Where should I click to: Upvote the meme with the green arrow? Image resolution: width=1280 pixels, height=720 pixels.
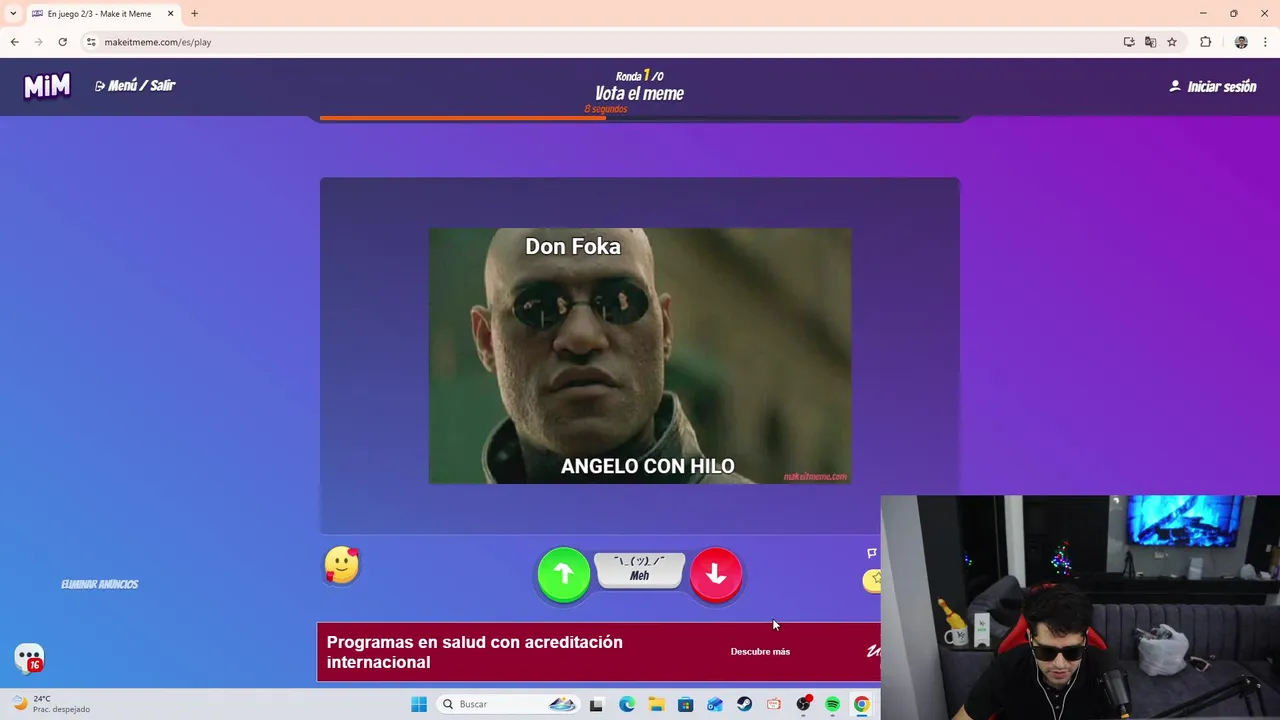564,574
